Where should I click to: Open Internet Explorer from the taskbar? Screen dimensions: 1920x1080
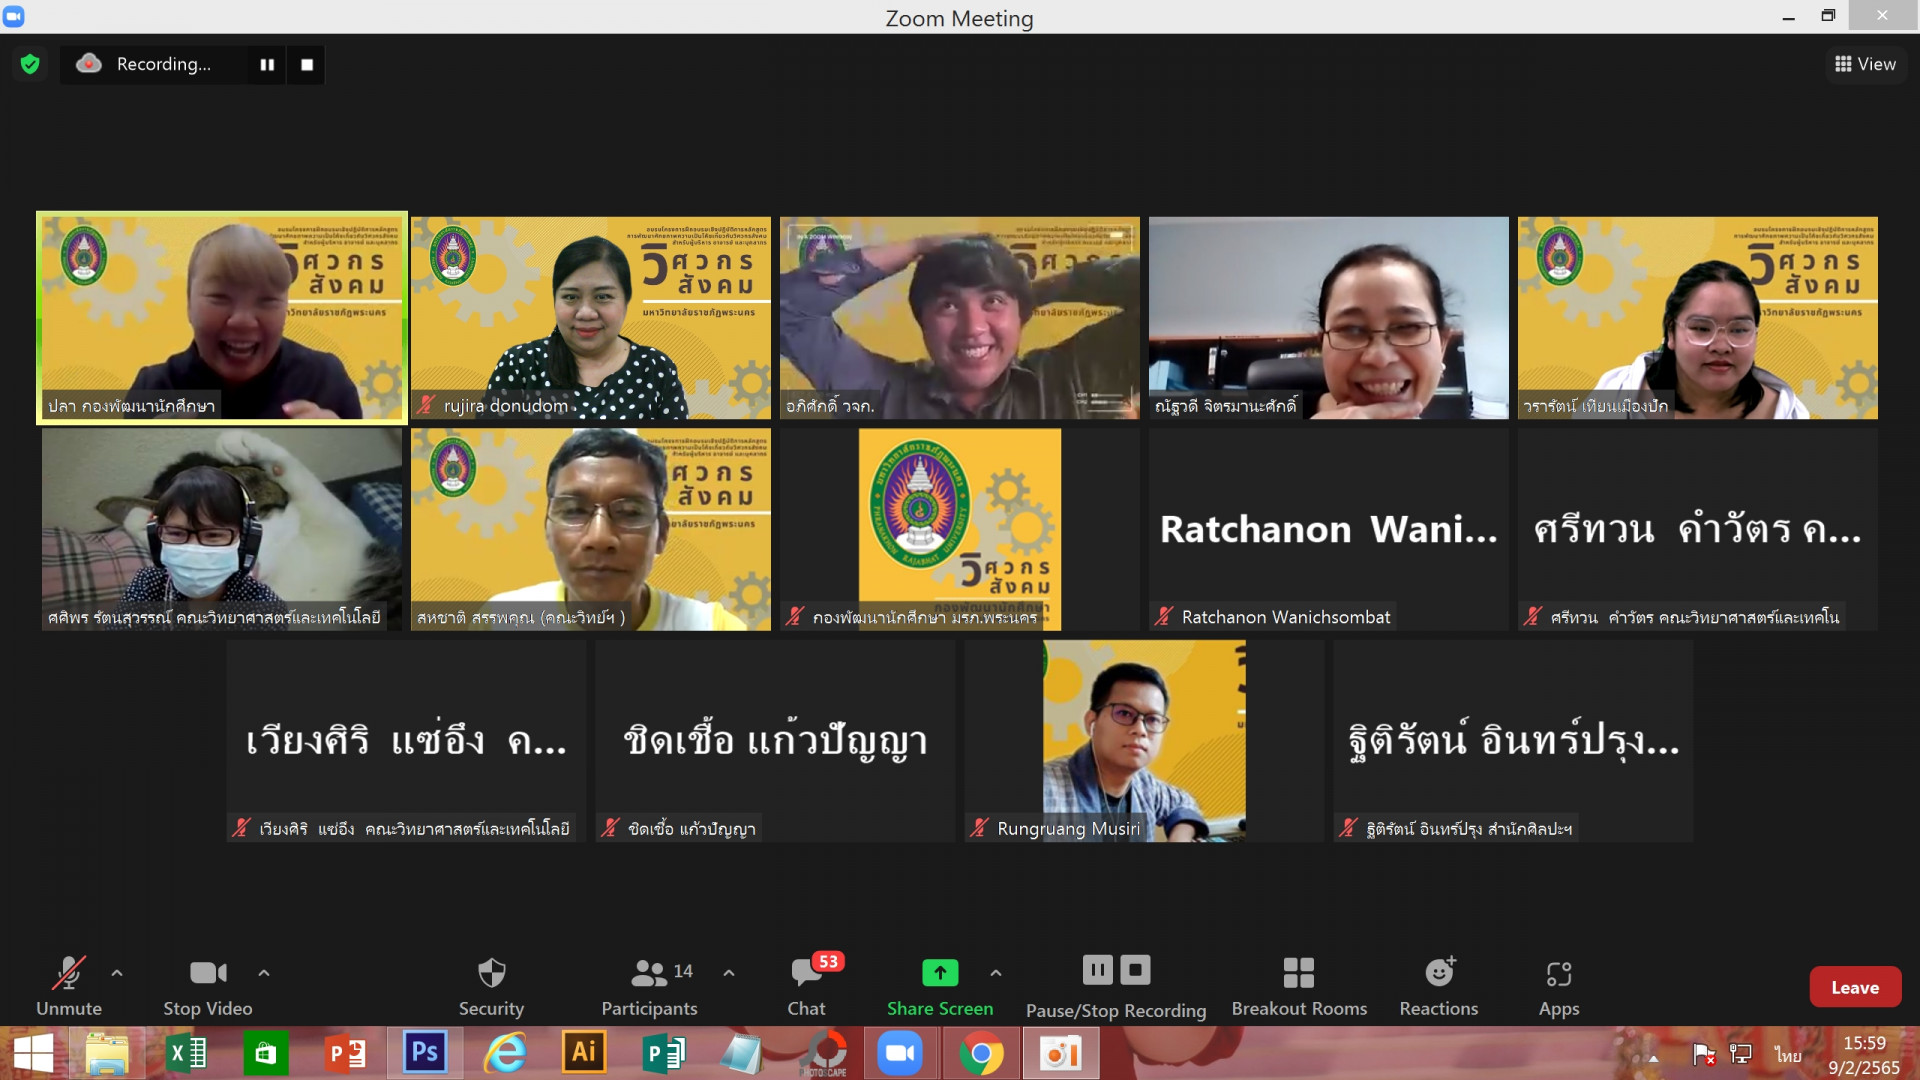pyautogui.click(x=505, y=1054)
